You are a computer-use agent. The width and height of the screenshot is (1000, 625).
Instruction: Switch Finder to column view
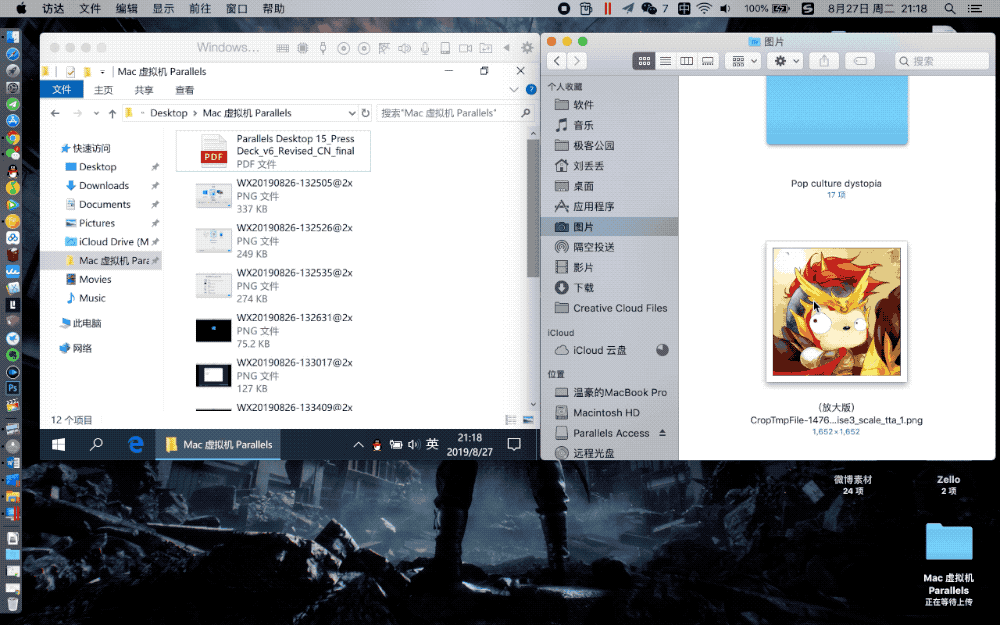click(x=687, y=61)
